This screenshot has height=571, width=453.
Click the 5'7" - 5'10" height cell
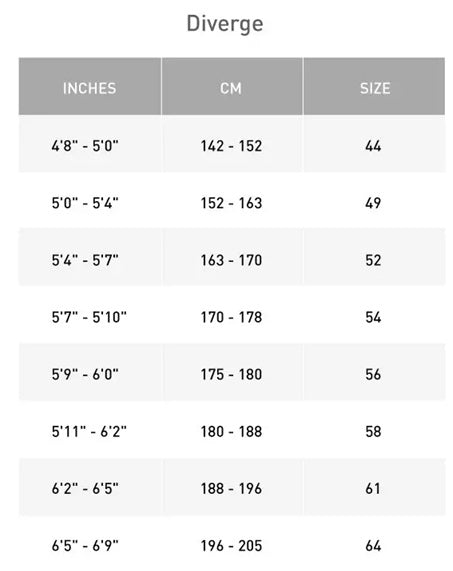(x=89, y=317)
